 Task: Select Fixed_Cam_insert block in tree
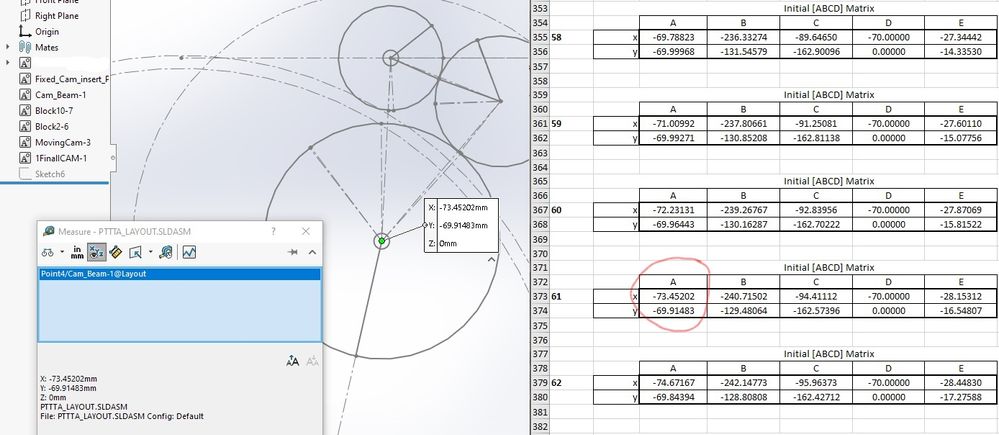(x=72, y=79)
